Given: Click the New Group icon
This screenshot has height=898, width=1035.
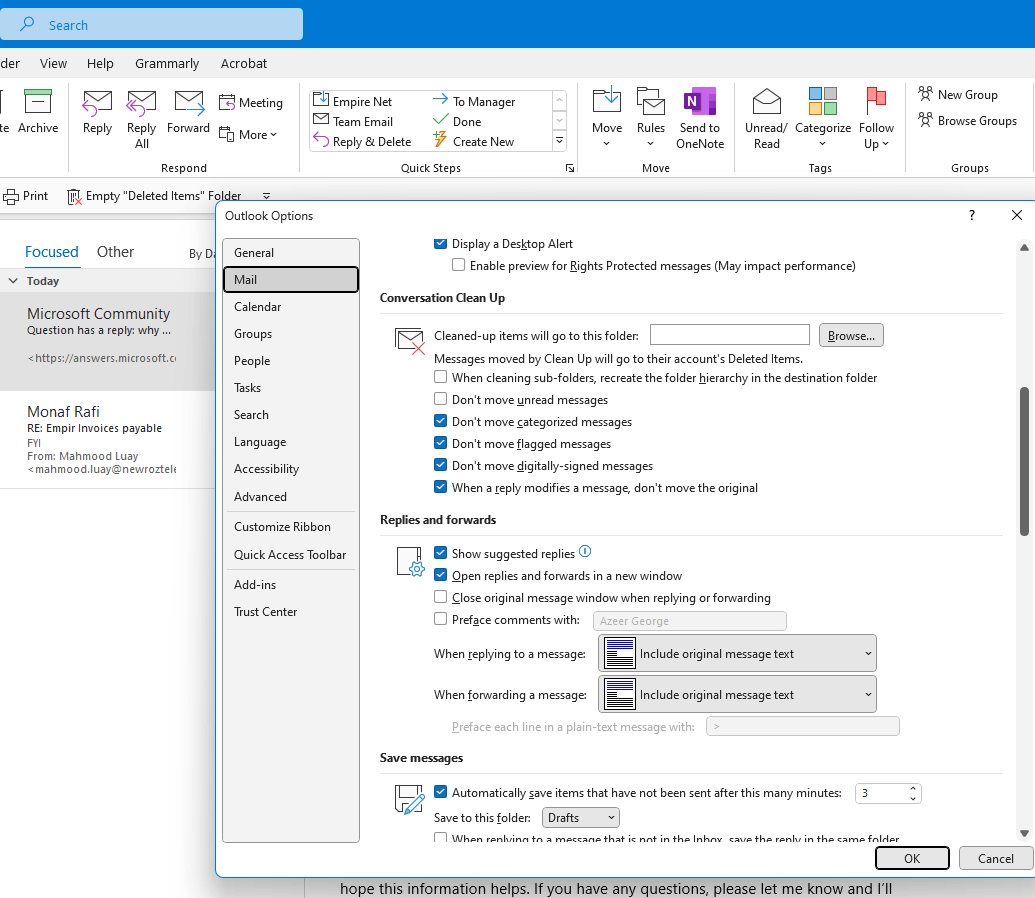Looking at the screenshot, I should click(925, 94).
